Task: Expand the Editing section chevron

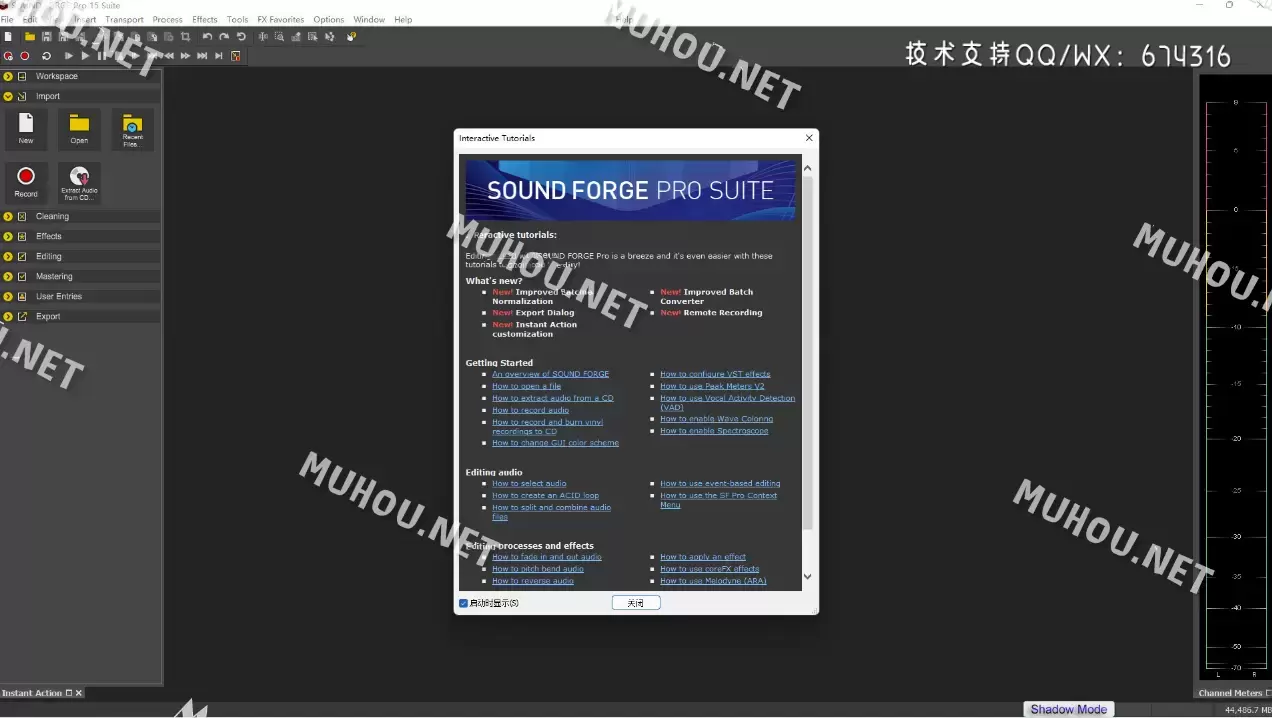Action: (8, 256)
